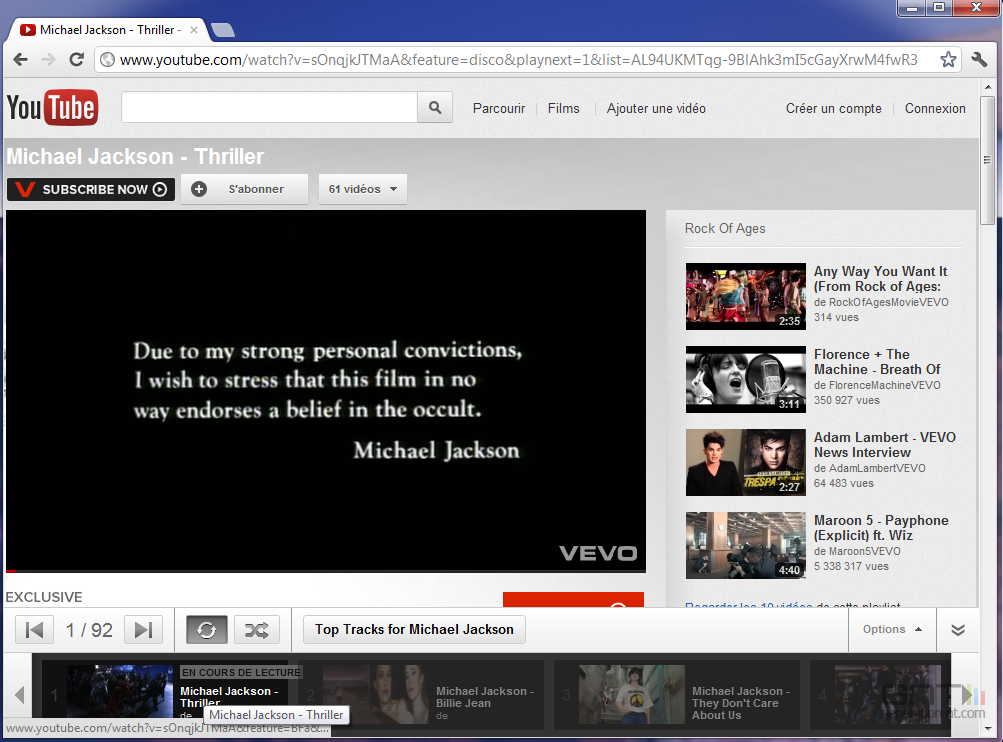Click Maroon 5 - Payphone title link
This screenshot has width=1003, height=742.
coord(881,528)
